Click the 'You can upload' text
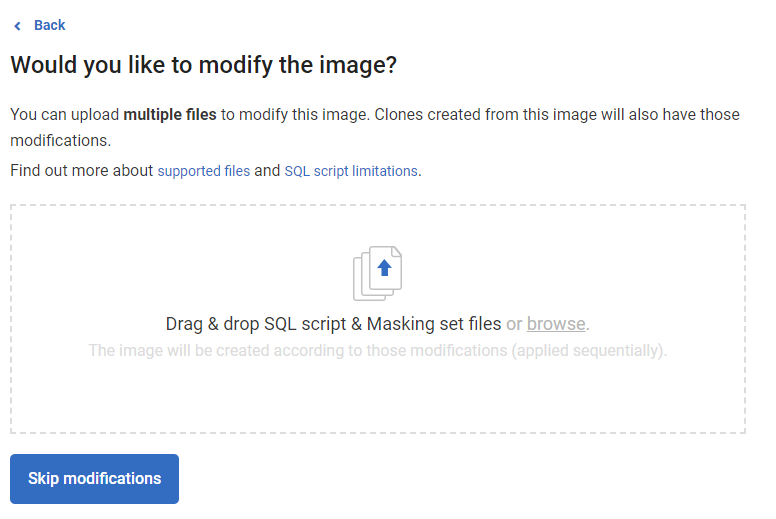Viewport: 776px width, 519px height. tap(64, 114)
